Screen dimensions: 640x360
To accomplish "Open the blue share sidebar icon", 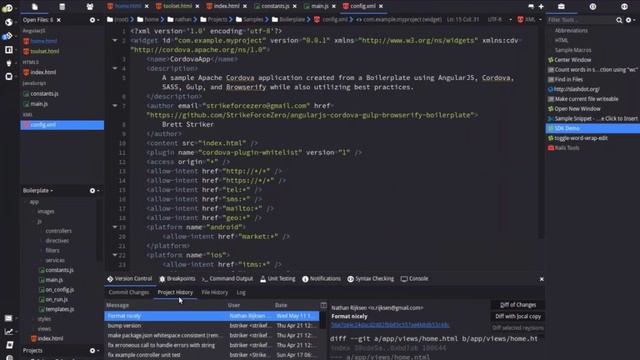I will tap(8, 36).
